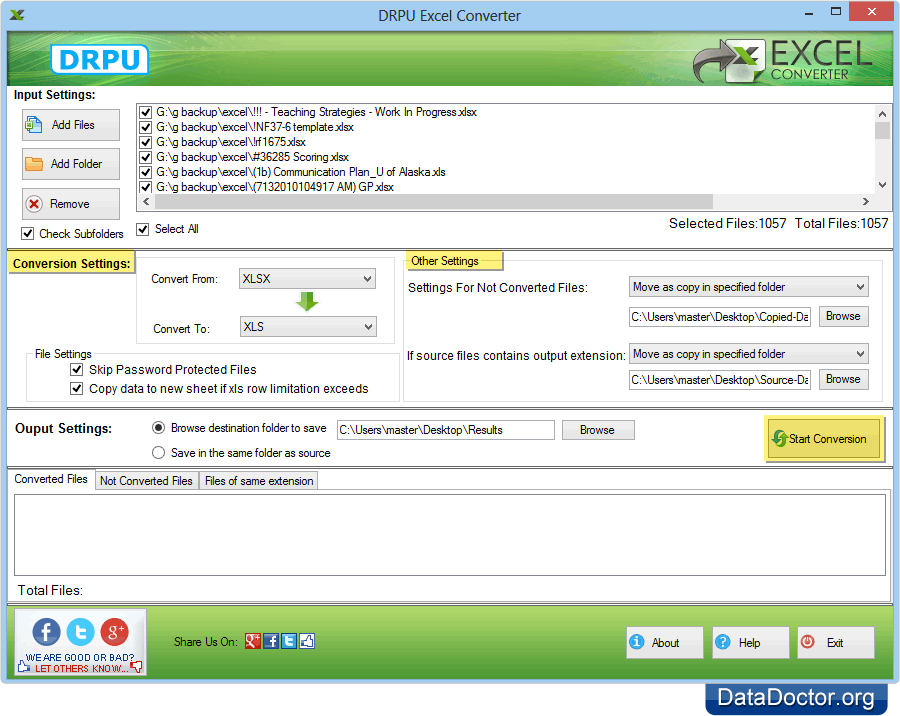The image size is (900, 716).
Task: Click the Copied-Data path field
Action: [x=720, y=317]
